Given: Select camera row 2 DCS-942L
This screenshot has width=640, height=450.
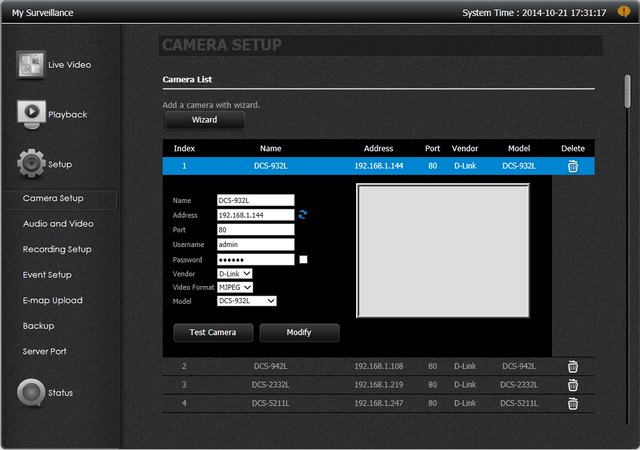Looking at the screenshot, I should point(378,366).
